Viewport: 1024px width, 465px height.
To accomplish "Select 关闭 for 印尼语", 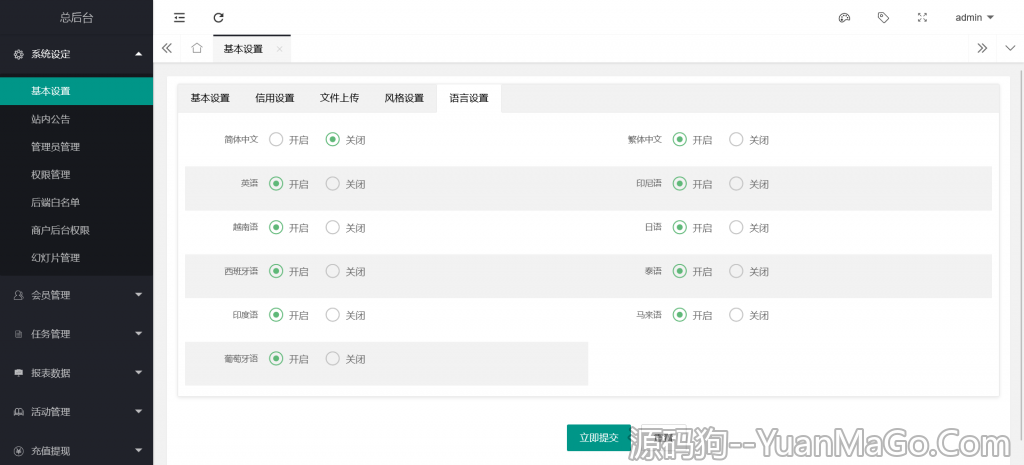I will 748,184.
